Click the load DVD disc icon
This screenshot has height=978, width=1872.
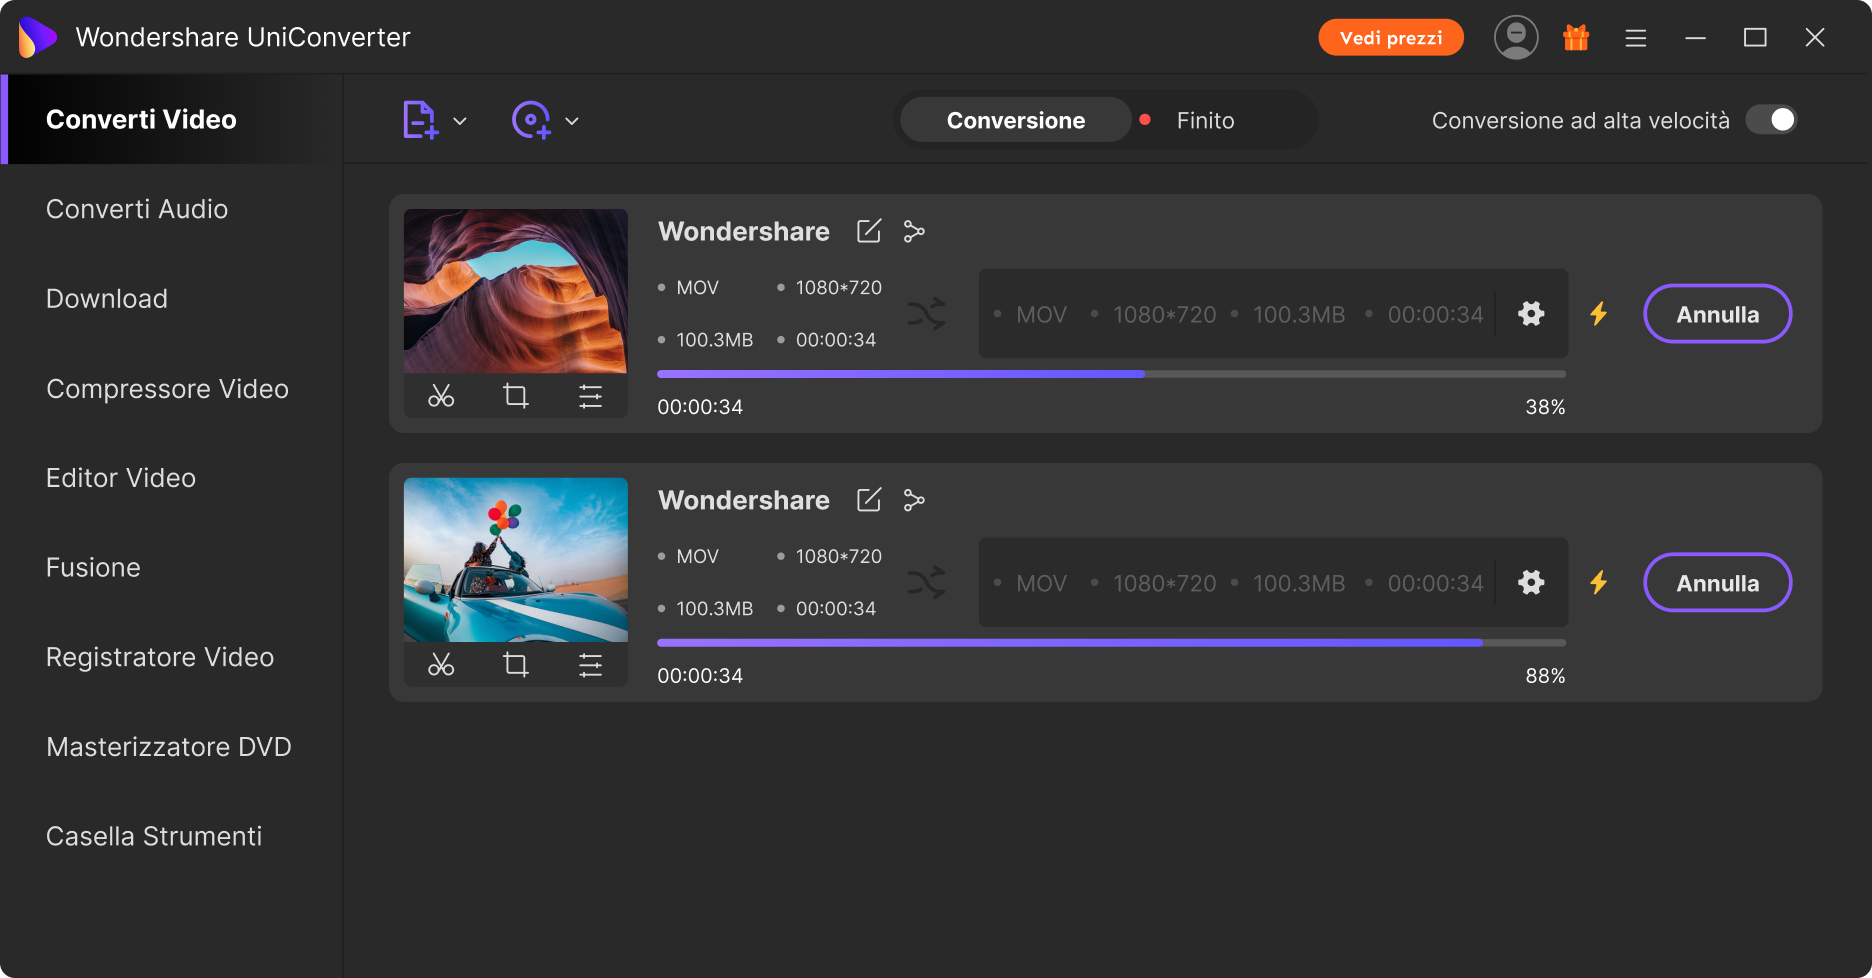(x=531, y=120)
